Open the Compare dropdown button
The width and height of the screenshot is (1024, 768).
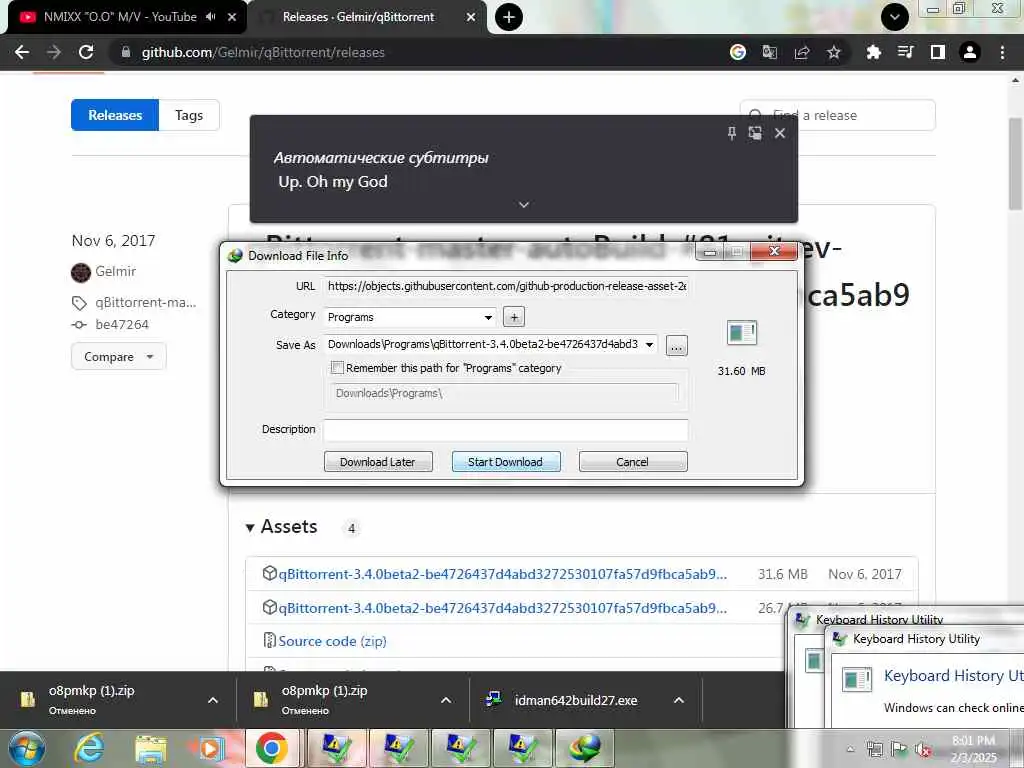(x=119, y=357)
